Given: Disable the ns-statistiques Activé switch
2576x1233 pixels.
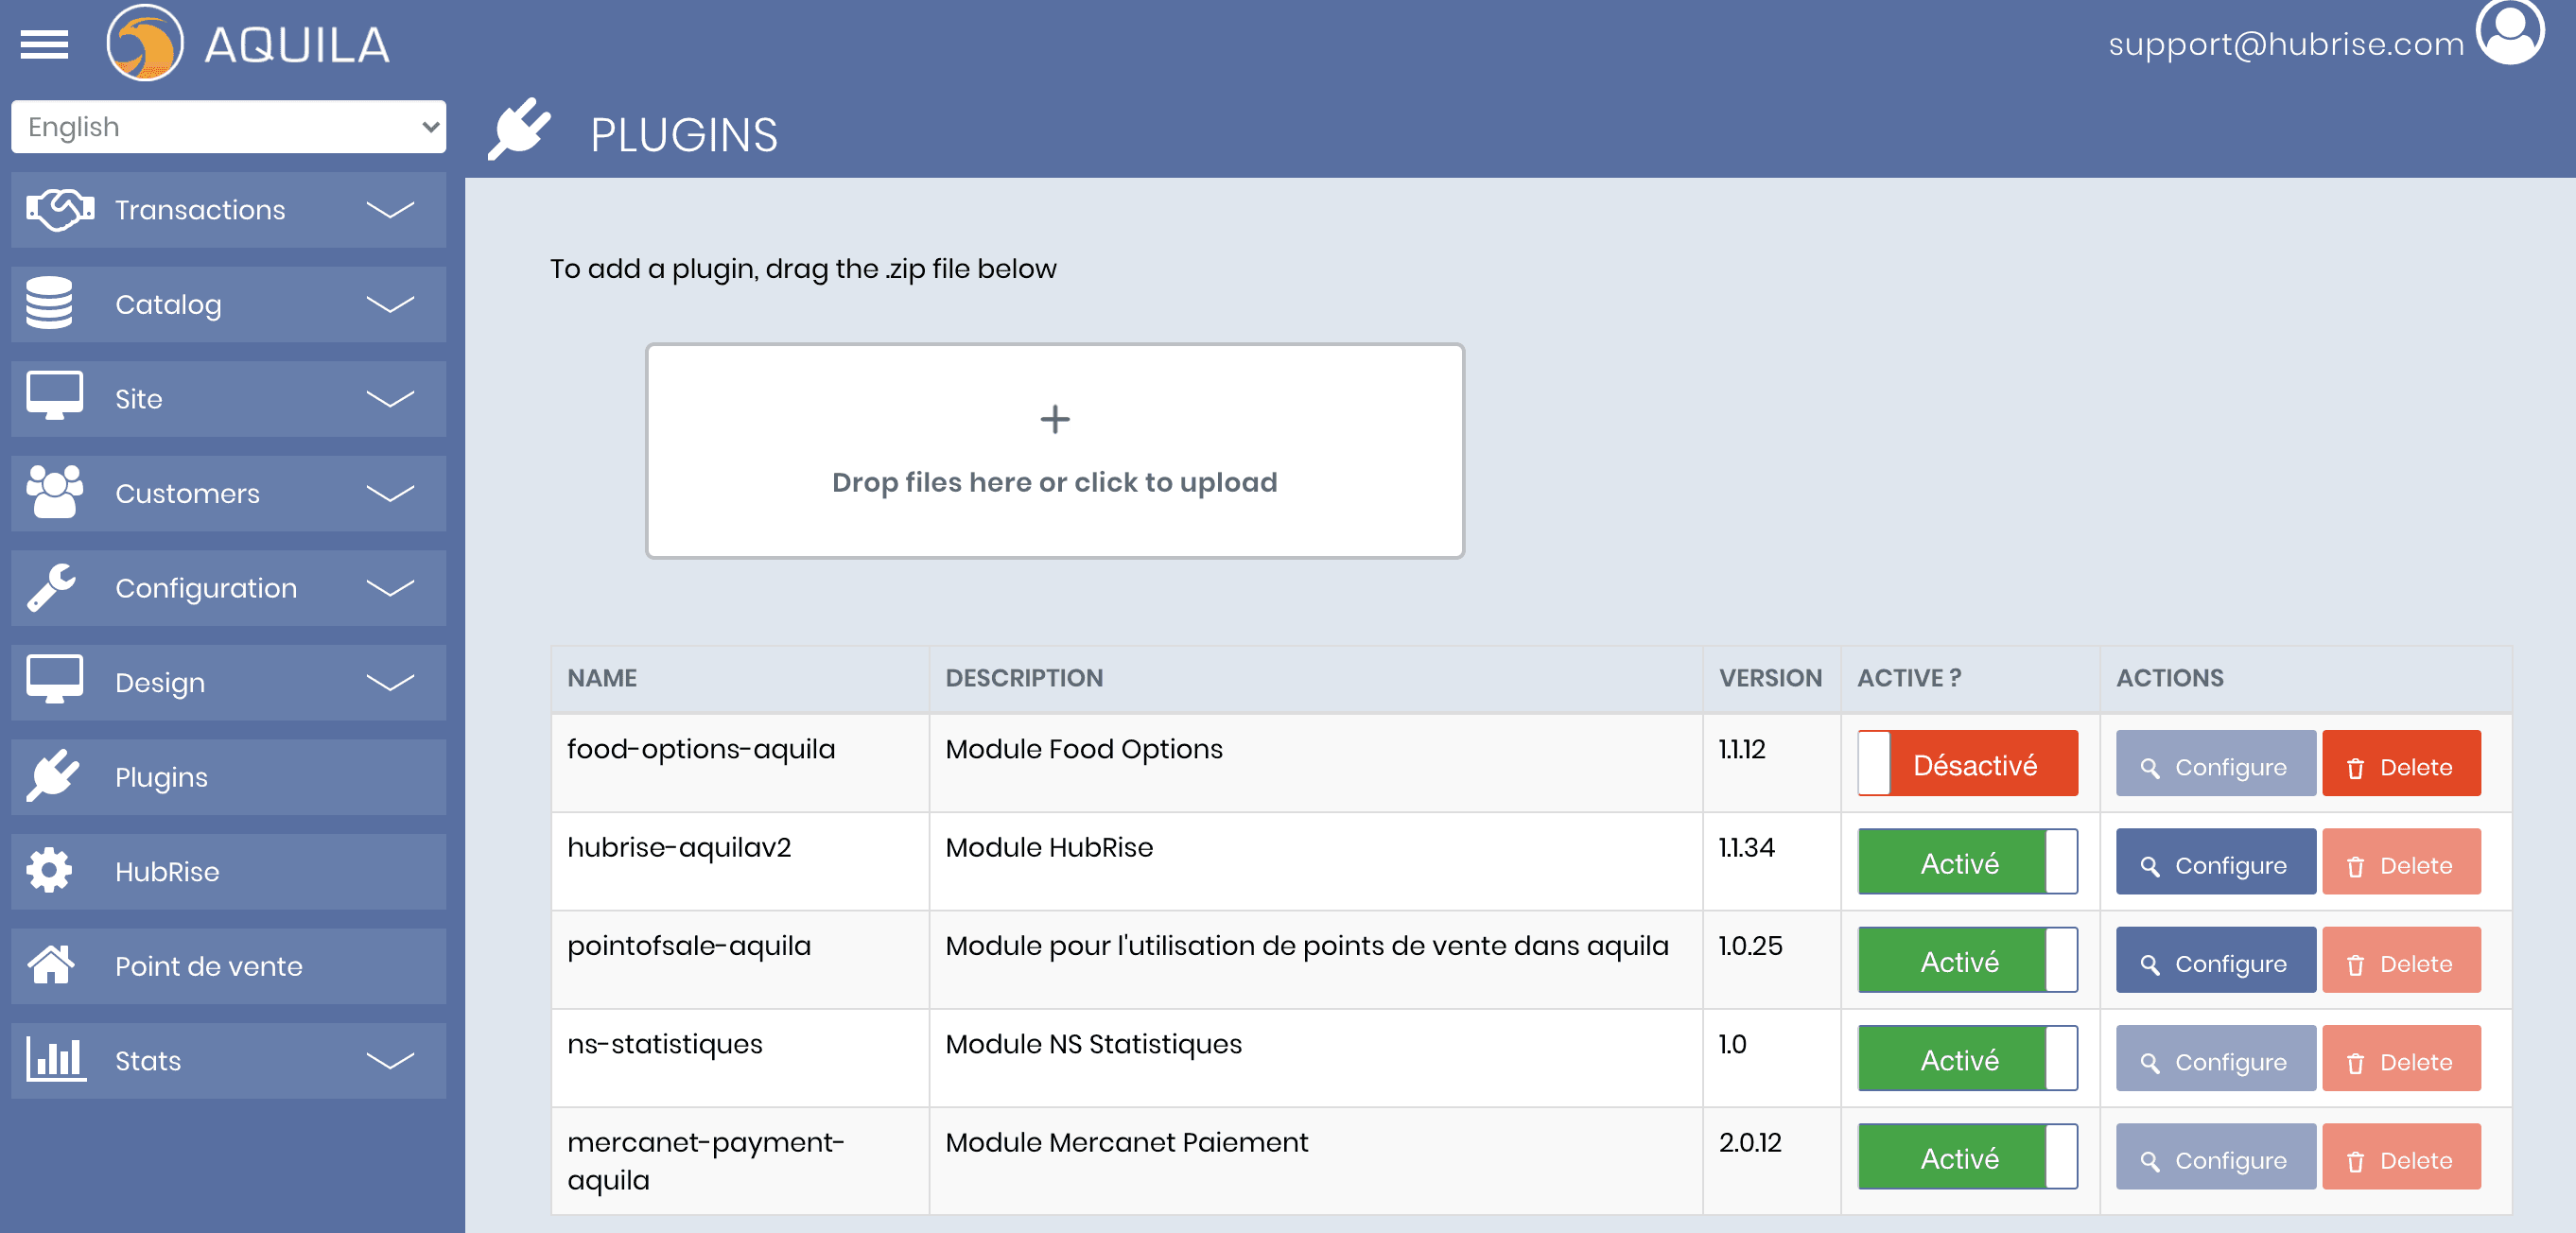Looking at the screenshot, I should click(1967, 1060).
